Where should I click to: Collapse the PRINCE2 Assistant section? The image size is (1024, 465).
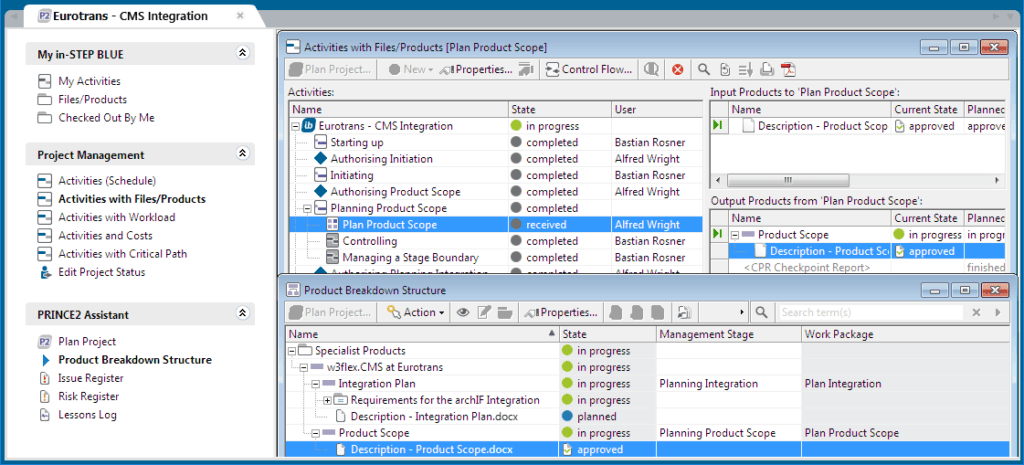click(243, 314)
